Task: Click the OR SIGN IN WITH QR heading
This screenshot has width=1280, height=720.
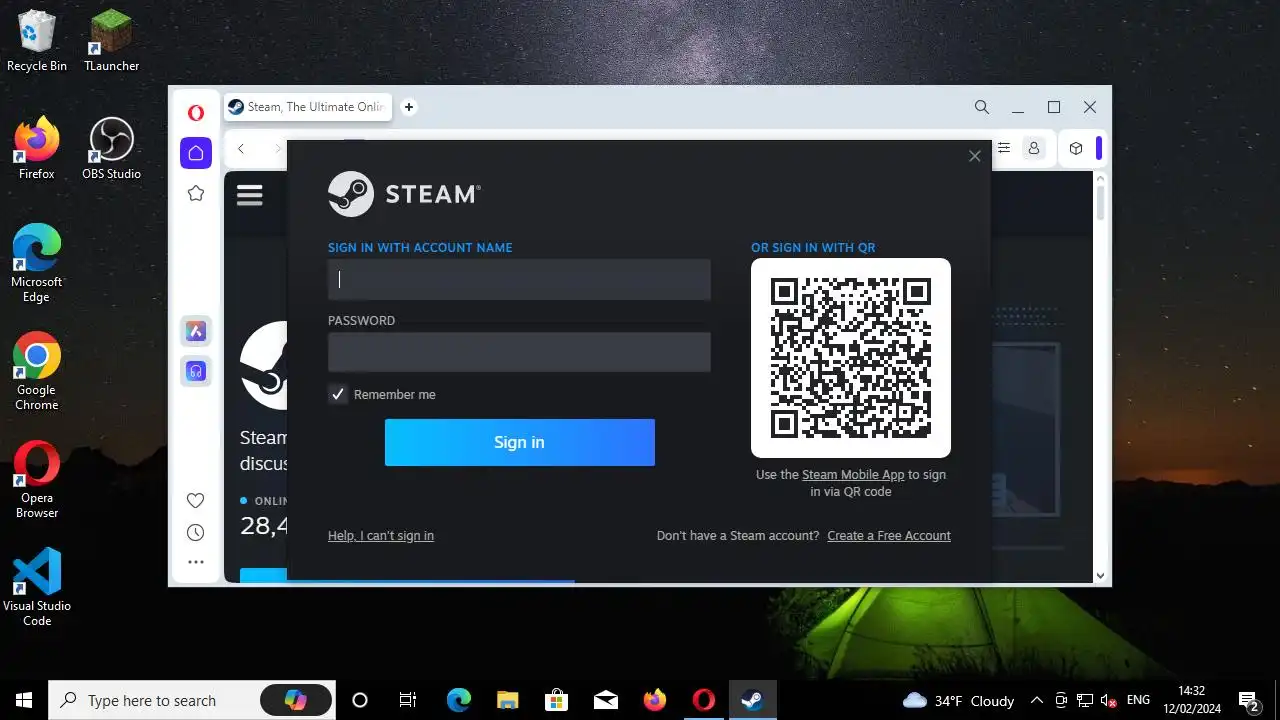Action: click(x=813, y=248)
